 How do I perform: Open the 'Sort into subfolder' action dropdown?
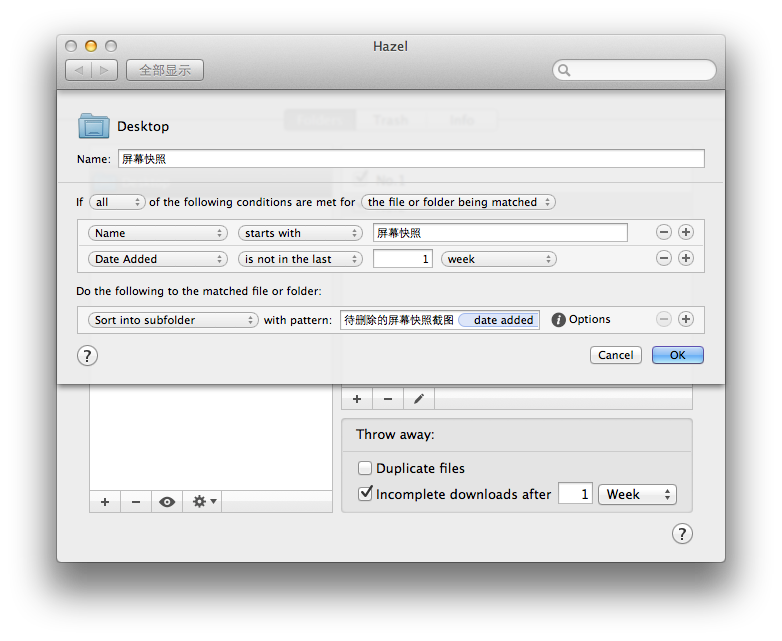173,320
